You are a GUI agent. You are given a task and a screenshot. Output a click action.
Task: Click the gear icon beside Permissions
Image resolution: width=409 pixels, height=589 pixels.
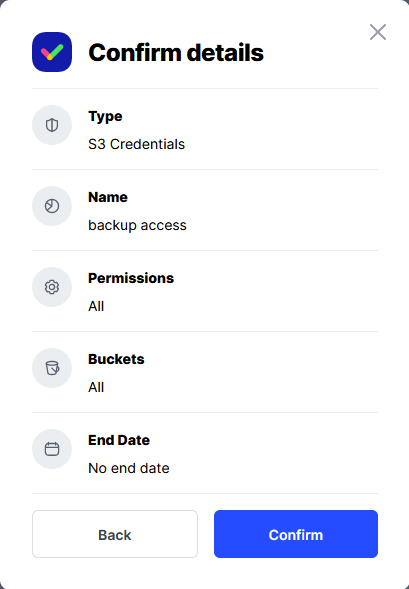[x=52, y=287]
